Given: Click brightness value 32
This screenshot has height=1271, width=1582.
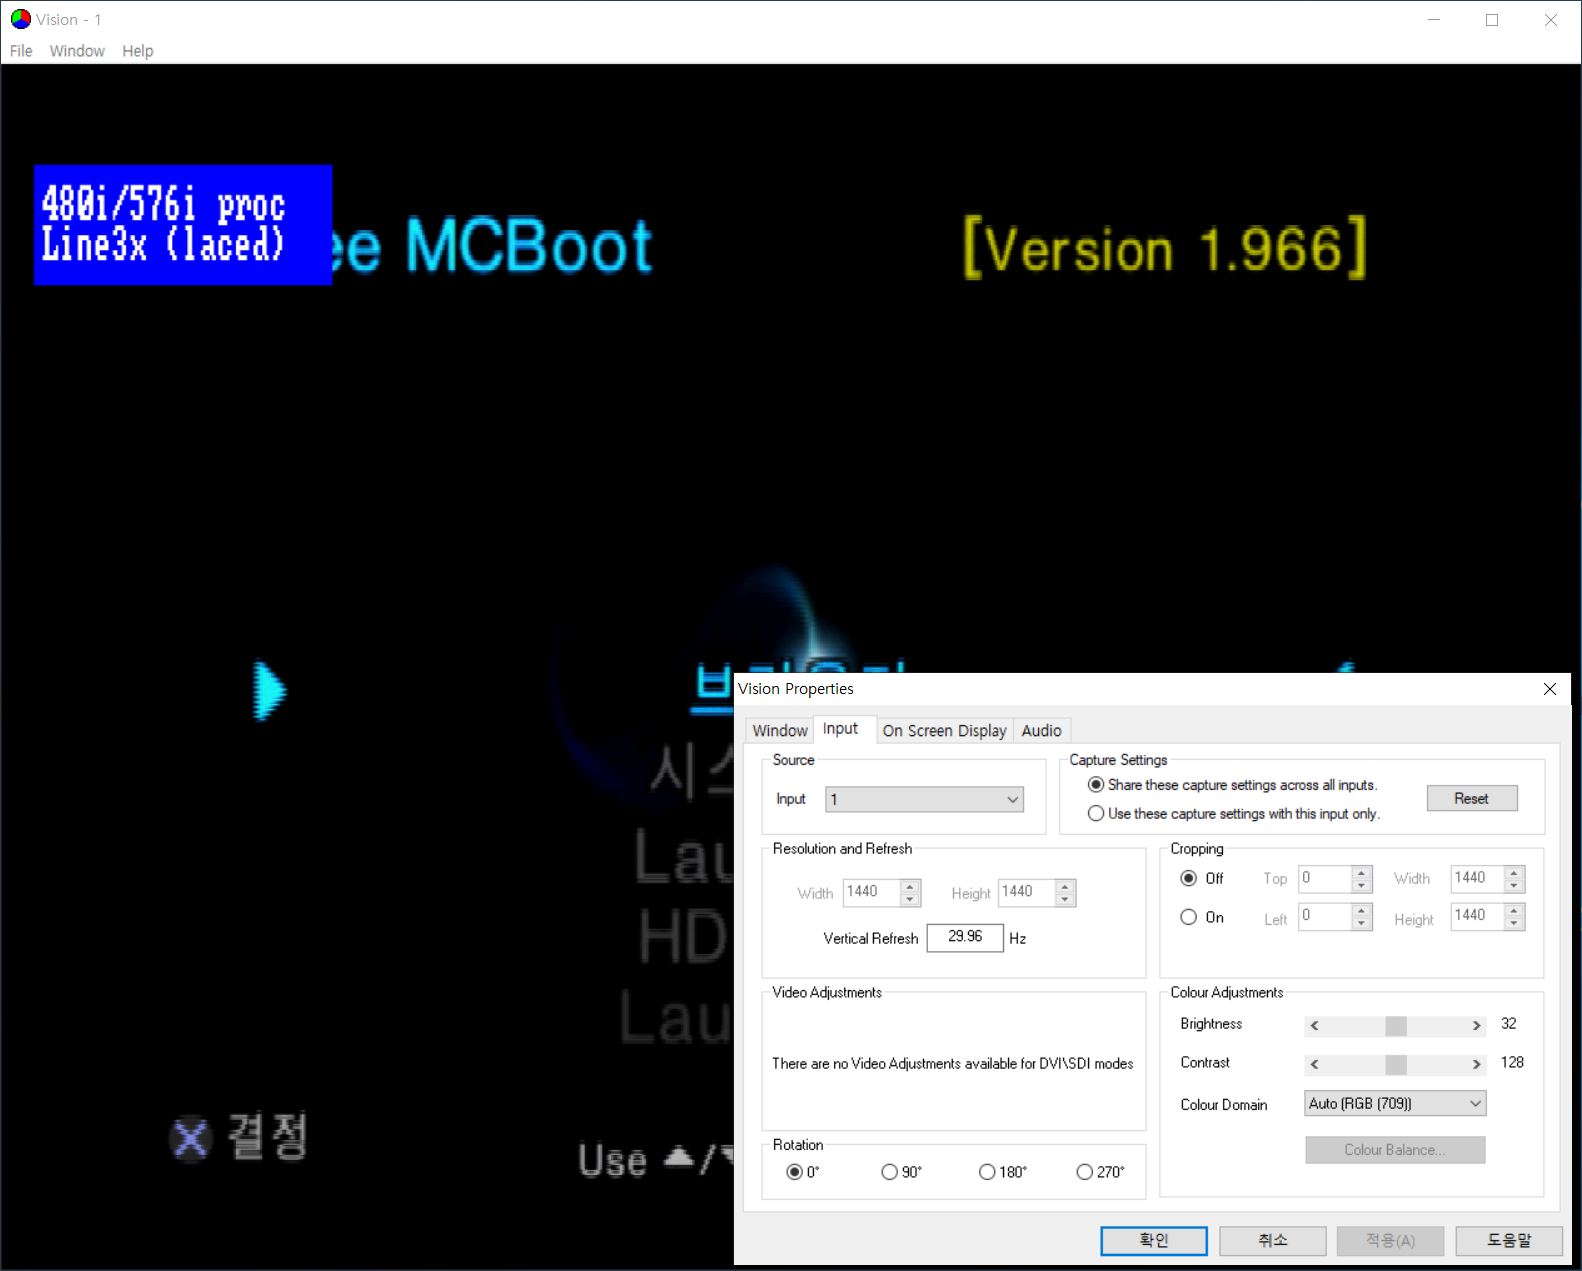Looking at the screenshot, I should (1509, 1024).
